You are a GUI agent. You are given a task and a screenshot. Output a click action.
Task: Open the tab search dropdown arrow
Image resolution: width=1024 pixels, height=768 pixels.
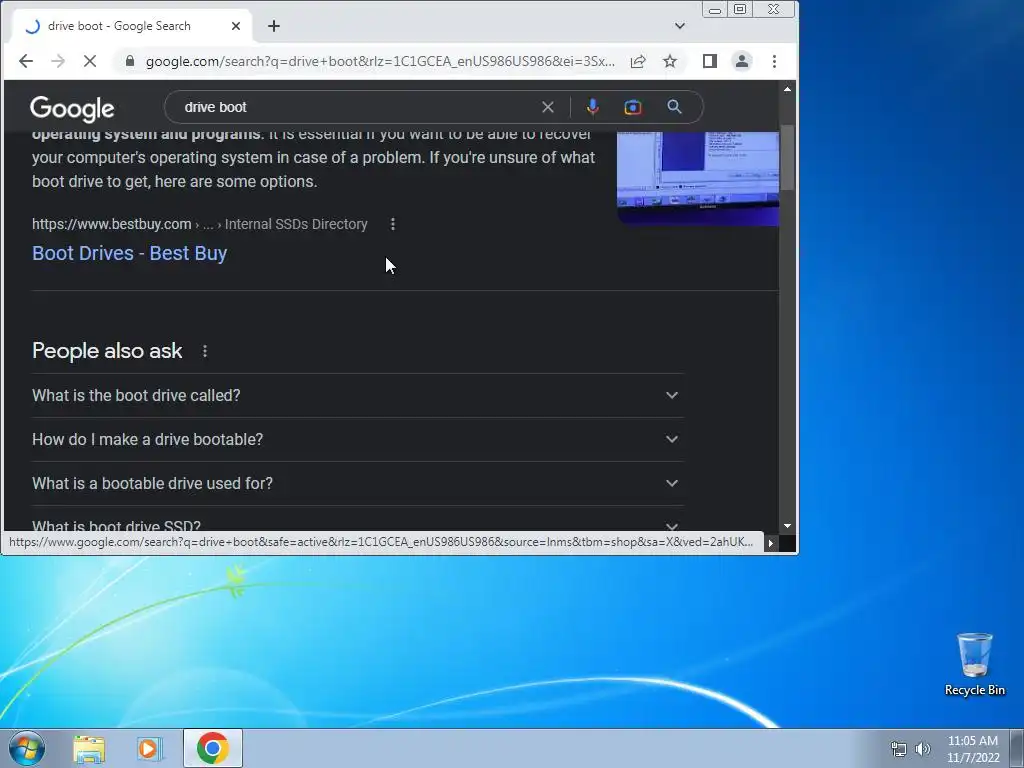tap(680, 26)
